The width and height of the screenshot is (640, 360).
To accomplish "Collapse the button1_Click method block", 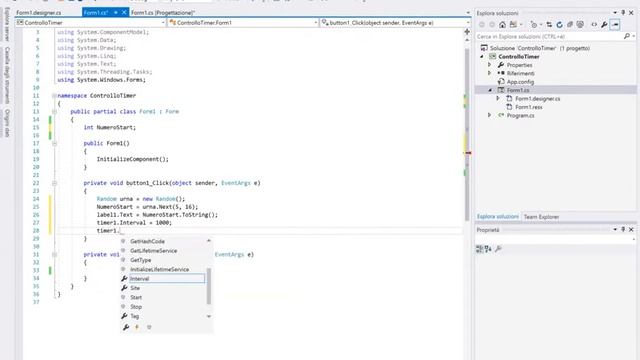I will point(54,183).
